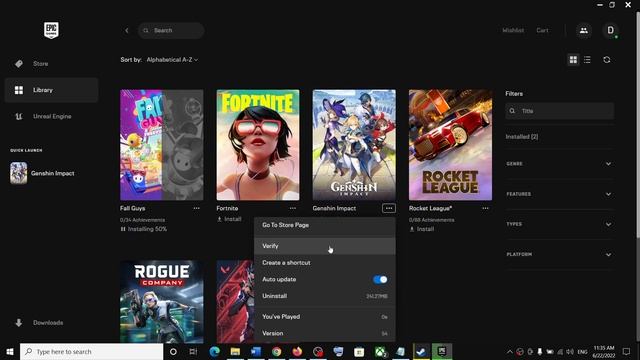Viewport: 640px width, 360px height.
Task: Show hidden system tray icons
Action: [x=510, y=351]
